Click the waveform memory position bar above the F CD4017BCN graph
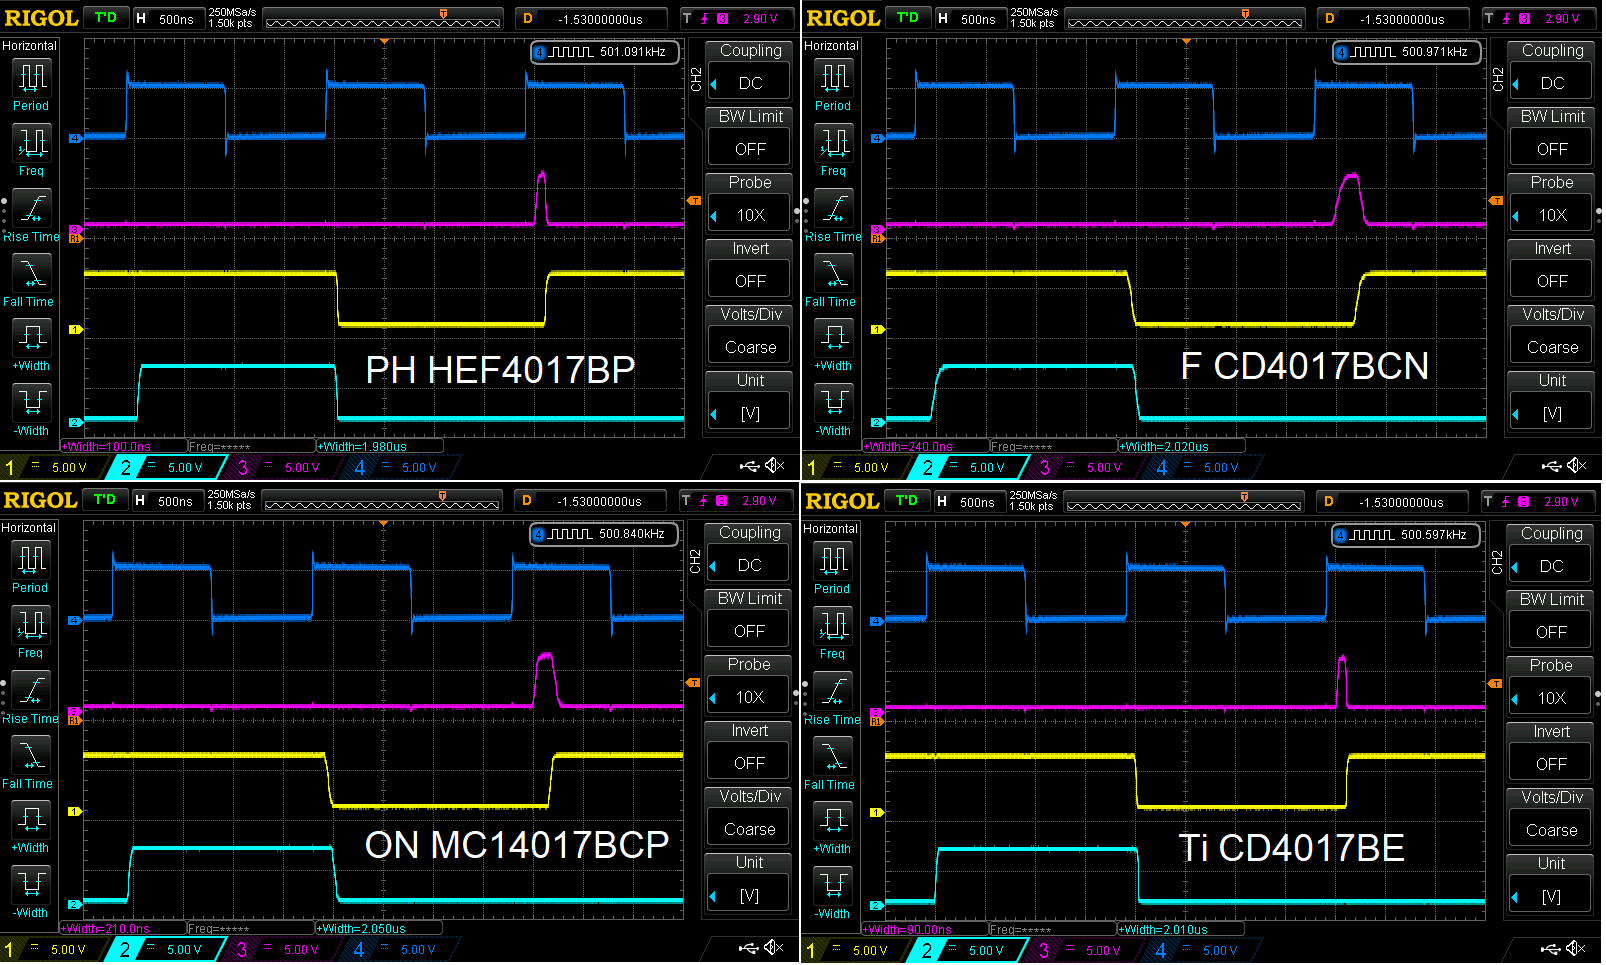This screenshot has height=965, width=1606. click(1185, 19)
